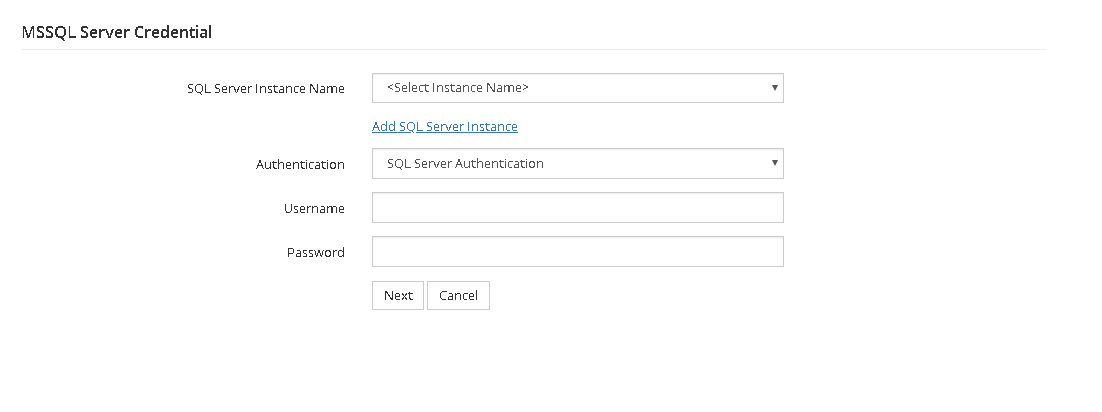Click the <Select Instance Name> placeholder text
The height and width of the screenshot is (412, 1102).
(x=458, y=88)
